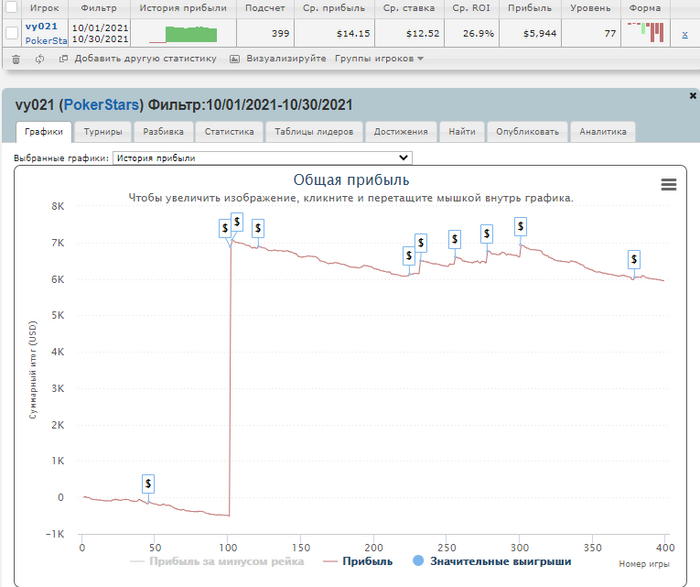The height and width of the screenshot is (587, 700).
Task: Click the $ marker near game 300
Action: click(x=521, y=227)
